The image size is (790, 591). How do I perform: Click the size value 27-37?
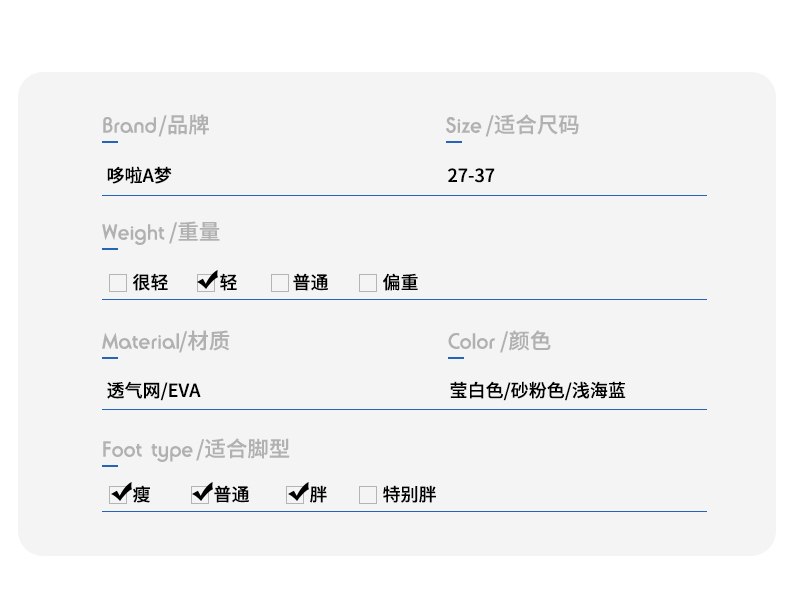coord(471,175)
